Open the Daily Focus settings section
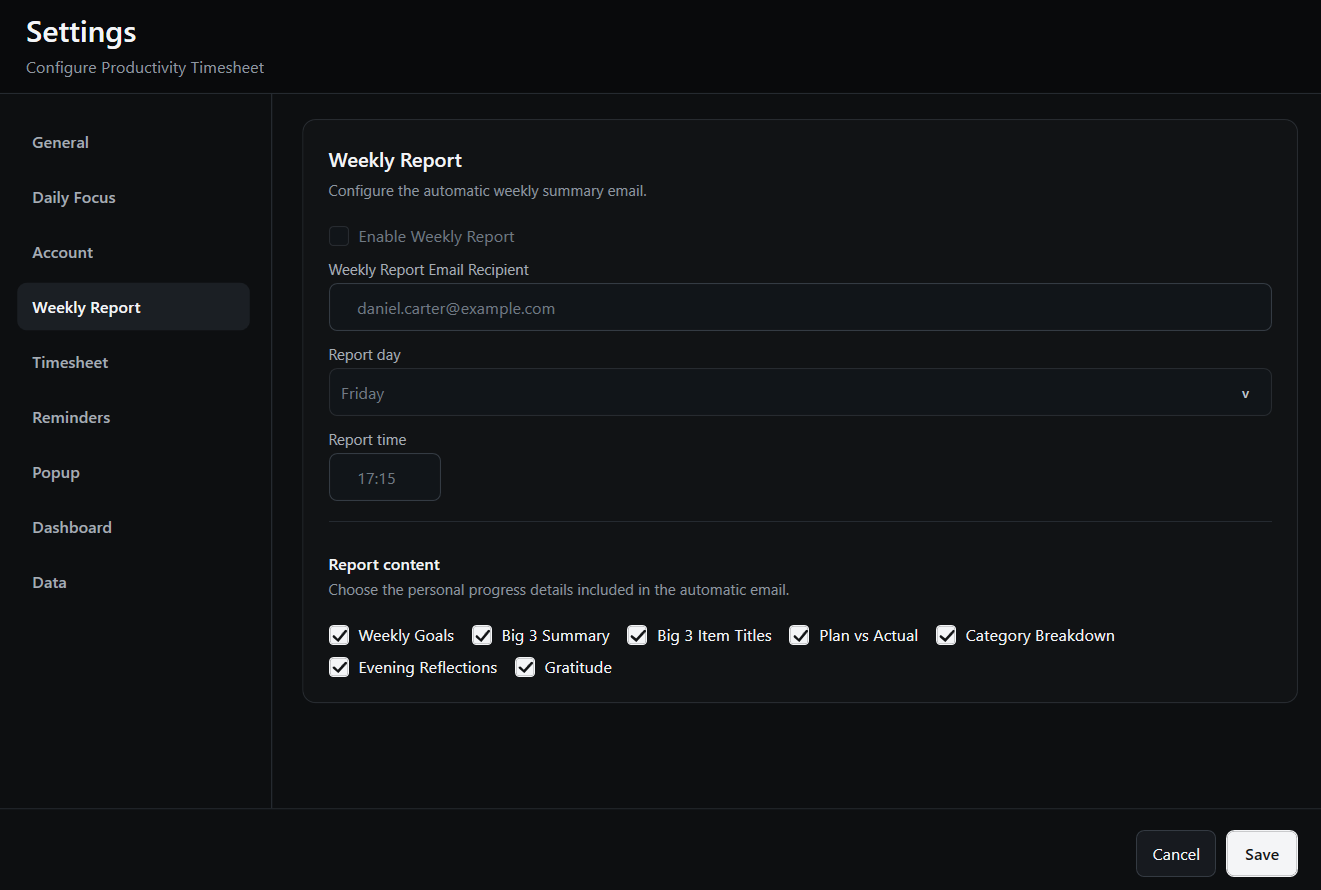This screenshot has width=1321, height=890. [x=133, y=197]
